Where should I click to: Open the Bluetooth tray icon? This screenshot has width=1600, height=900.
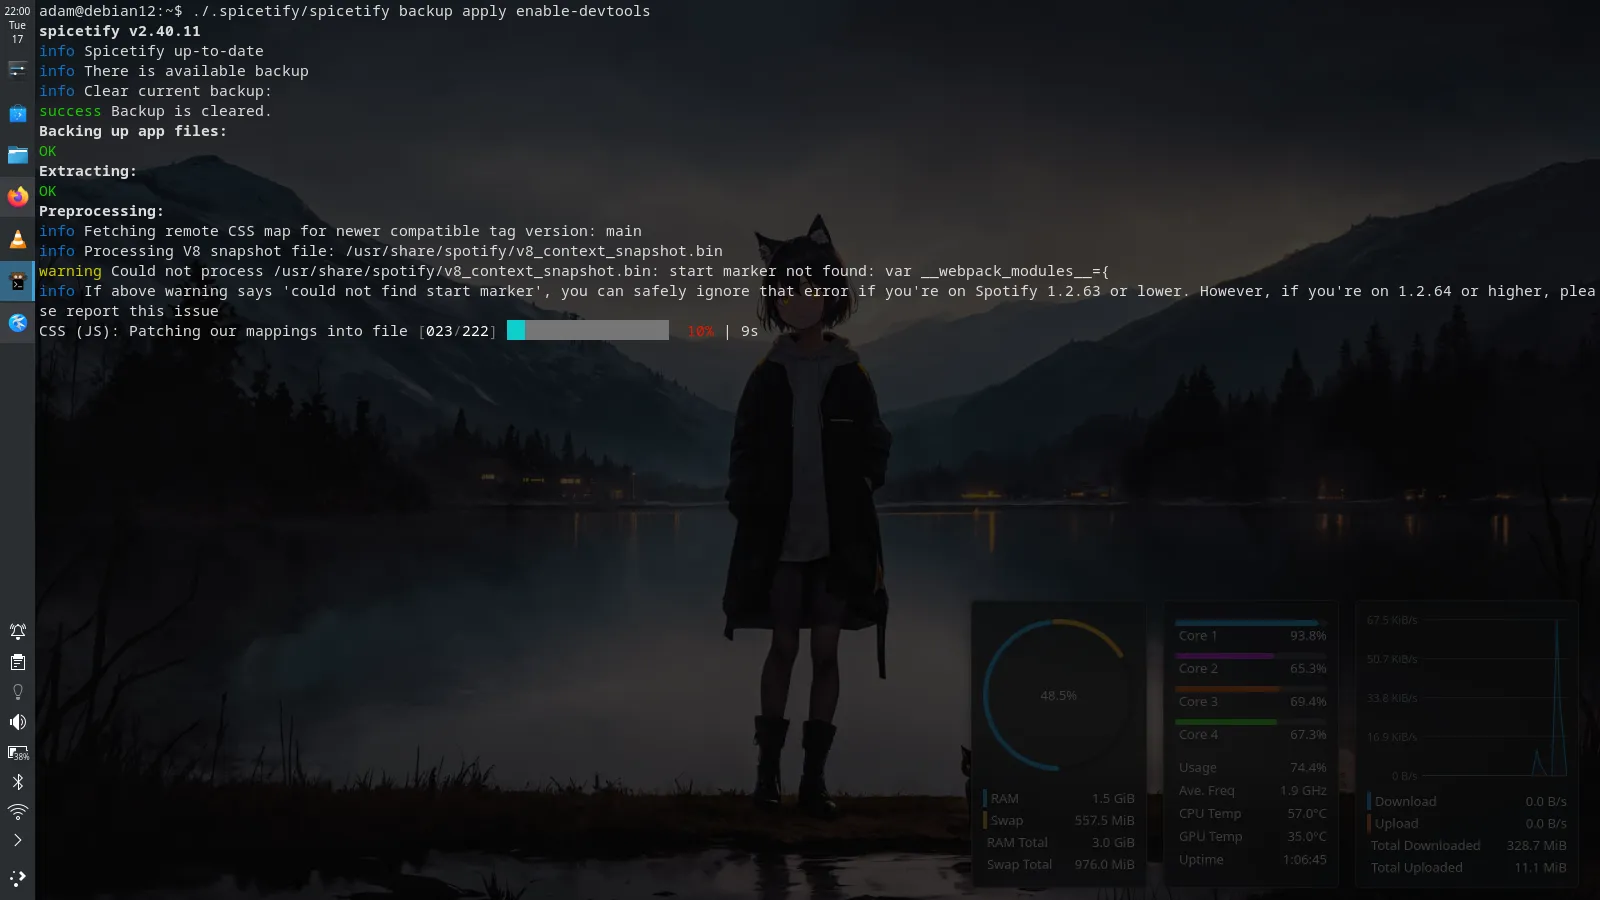click(x=17, y=782)
